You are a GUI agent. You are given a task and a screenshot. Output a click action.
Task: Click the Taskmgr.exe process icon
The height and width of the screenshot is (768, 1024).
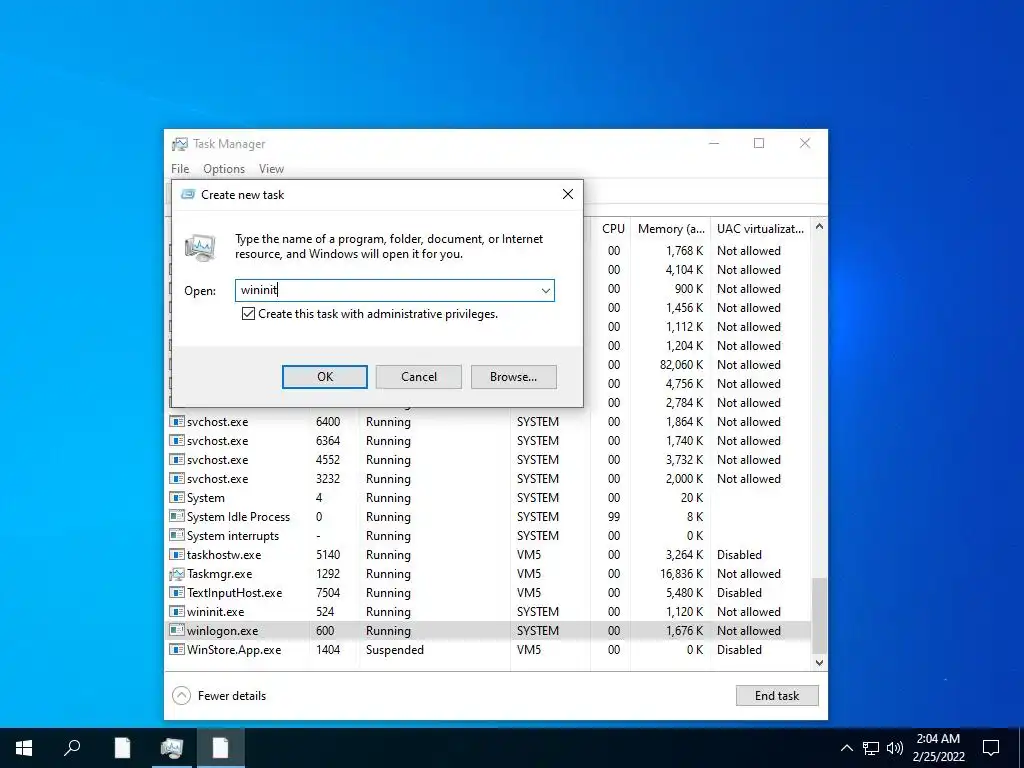tap(176, 574)
